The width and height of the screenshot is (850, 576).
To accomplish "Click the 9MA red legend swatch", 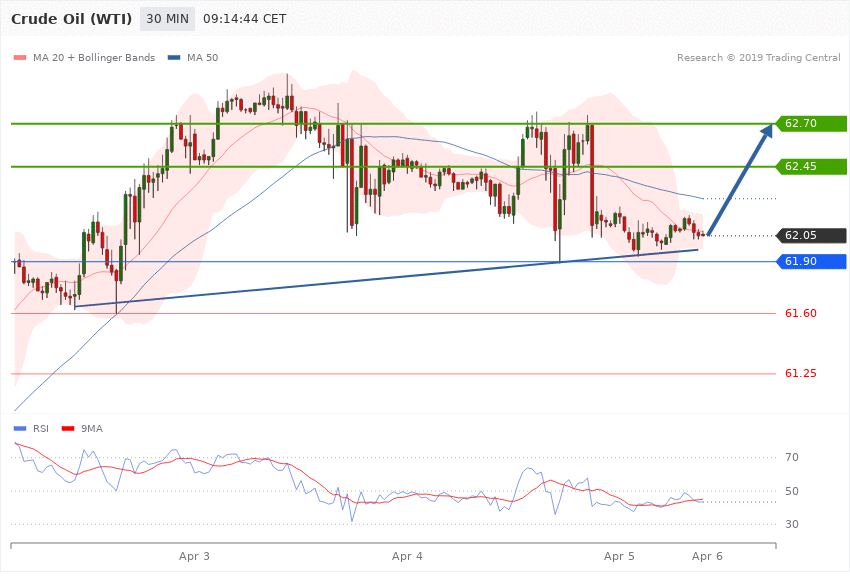I will (68, 429).
